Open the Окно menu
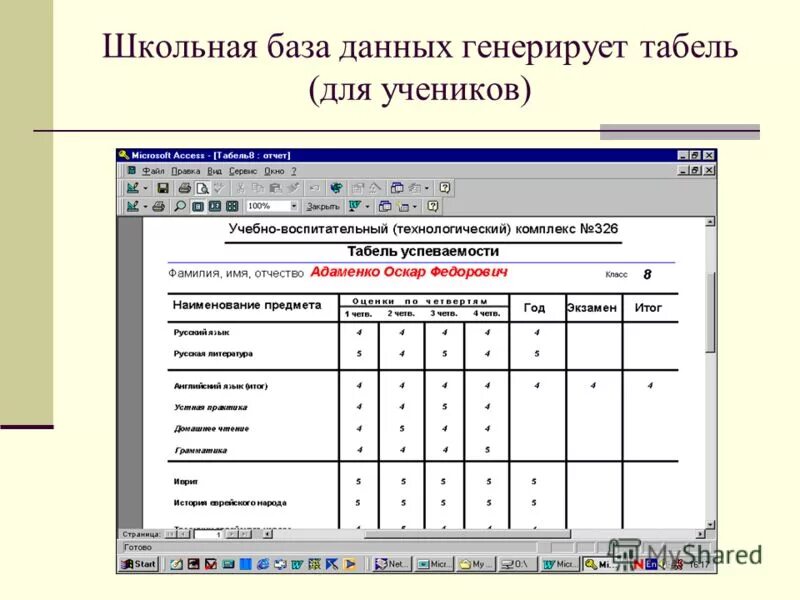 tap(274, 171)
